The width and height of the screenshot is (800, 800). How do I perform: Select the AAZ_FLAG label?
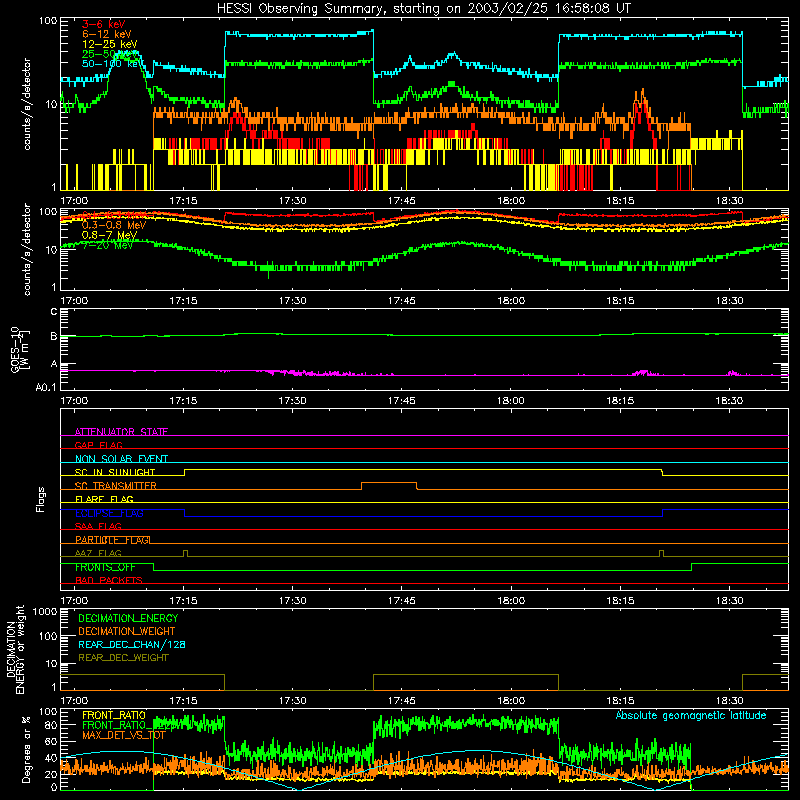[98, 553]
